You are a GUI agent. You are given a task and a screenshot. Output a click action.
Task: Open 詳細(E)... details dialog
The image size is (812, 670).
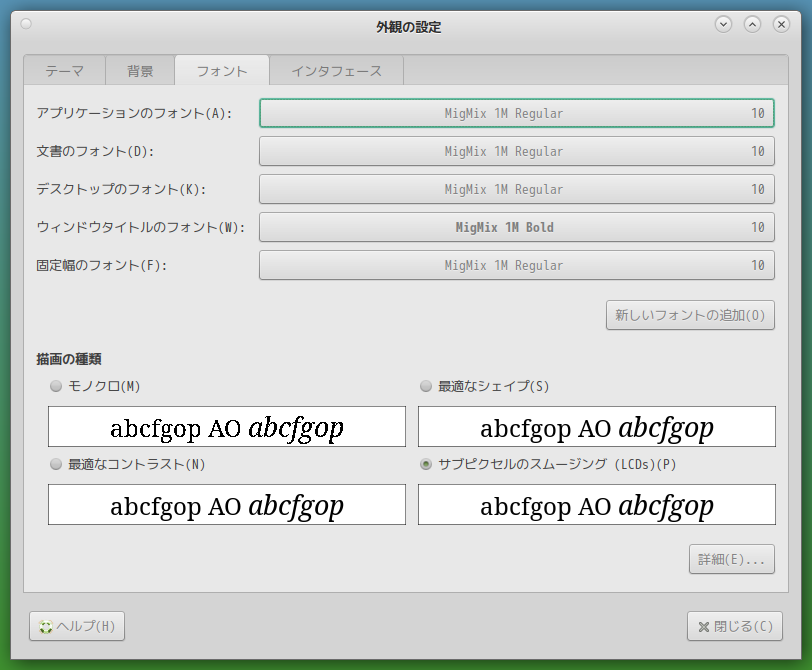click(x=732, y=559)
